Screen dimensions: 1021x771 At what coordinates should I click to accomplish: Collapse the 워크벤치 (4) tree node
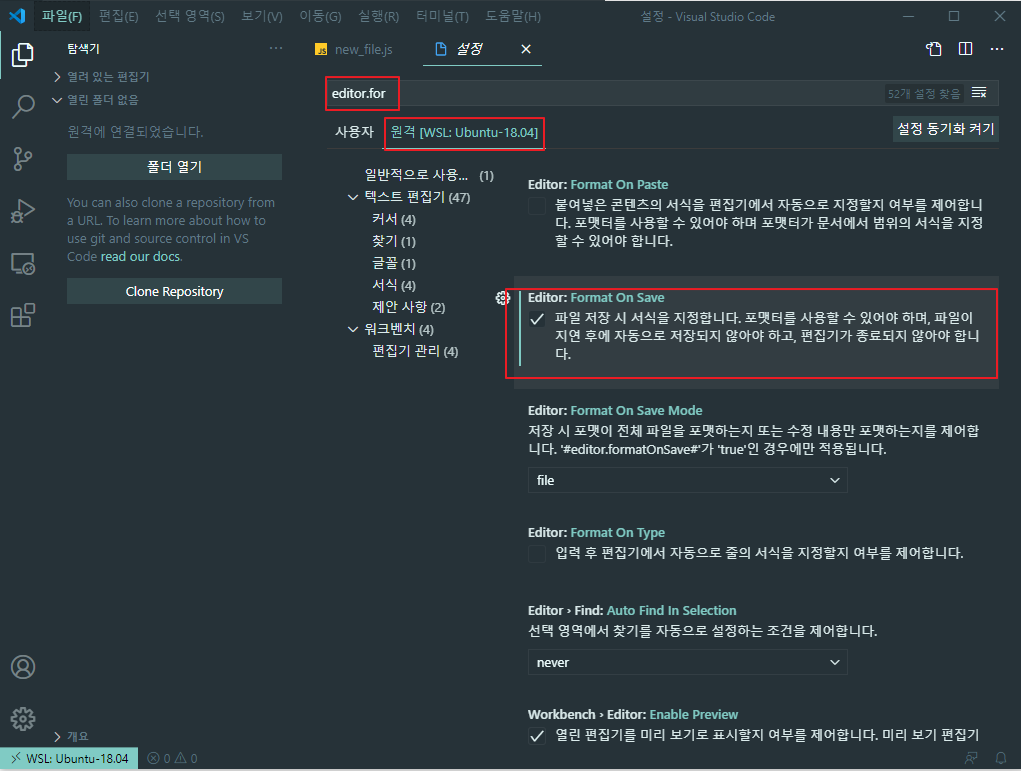coord(353,329)
